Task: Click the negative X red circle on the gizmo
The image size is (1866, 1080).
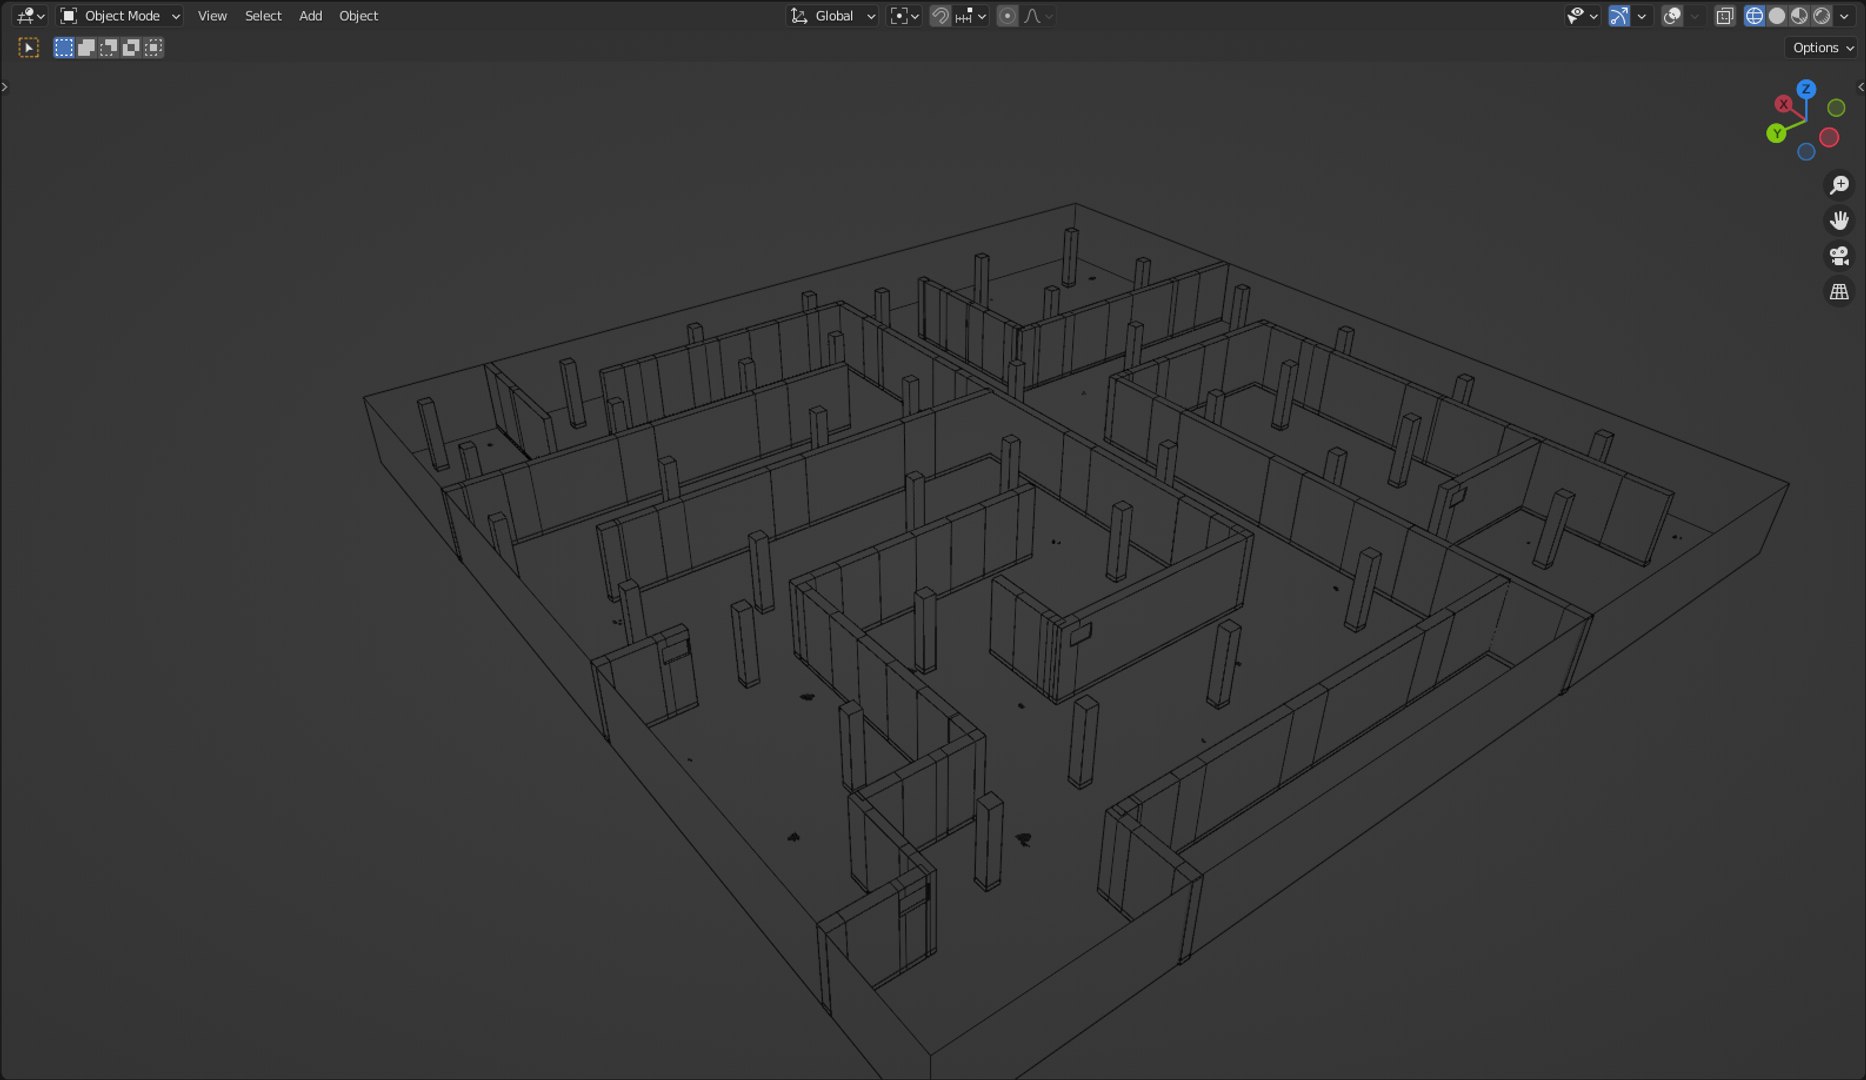Action: click(1829, 138)
